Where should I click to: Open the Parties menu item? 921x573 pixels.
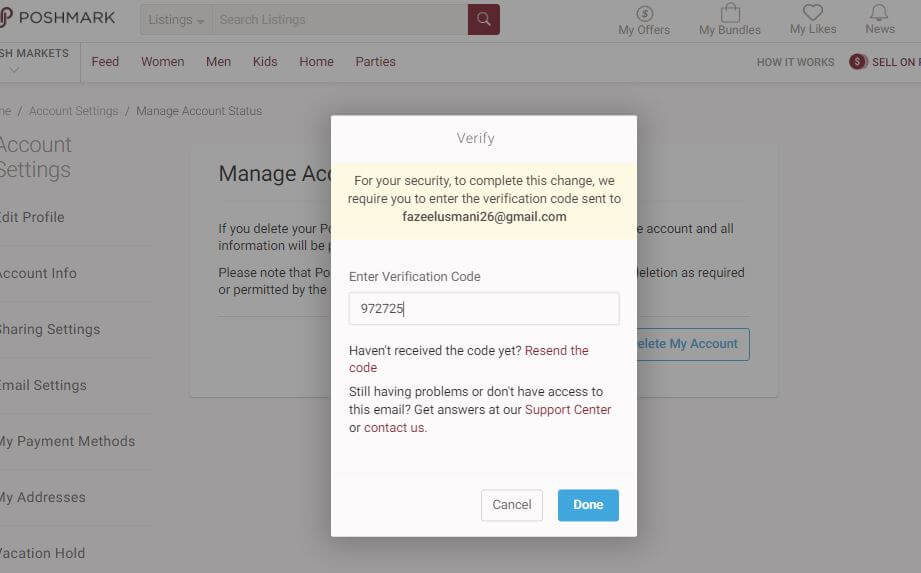tap(375, 62)
